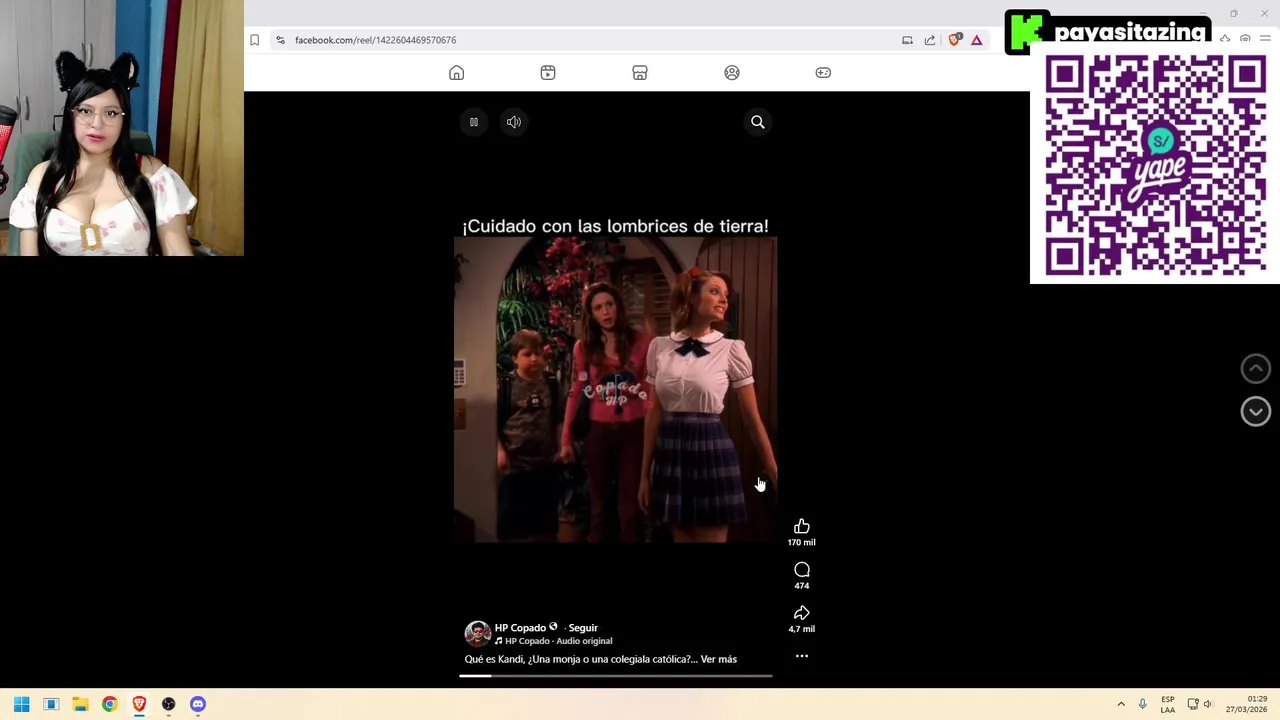Image resolution: width=1280 pixels, height=720 pixels.
Task: Expand caption with Ver más
Action: [719, 659]
